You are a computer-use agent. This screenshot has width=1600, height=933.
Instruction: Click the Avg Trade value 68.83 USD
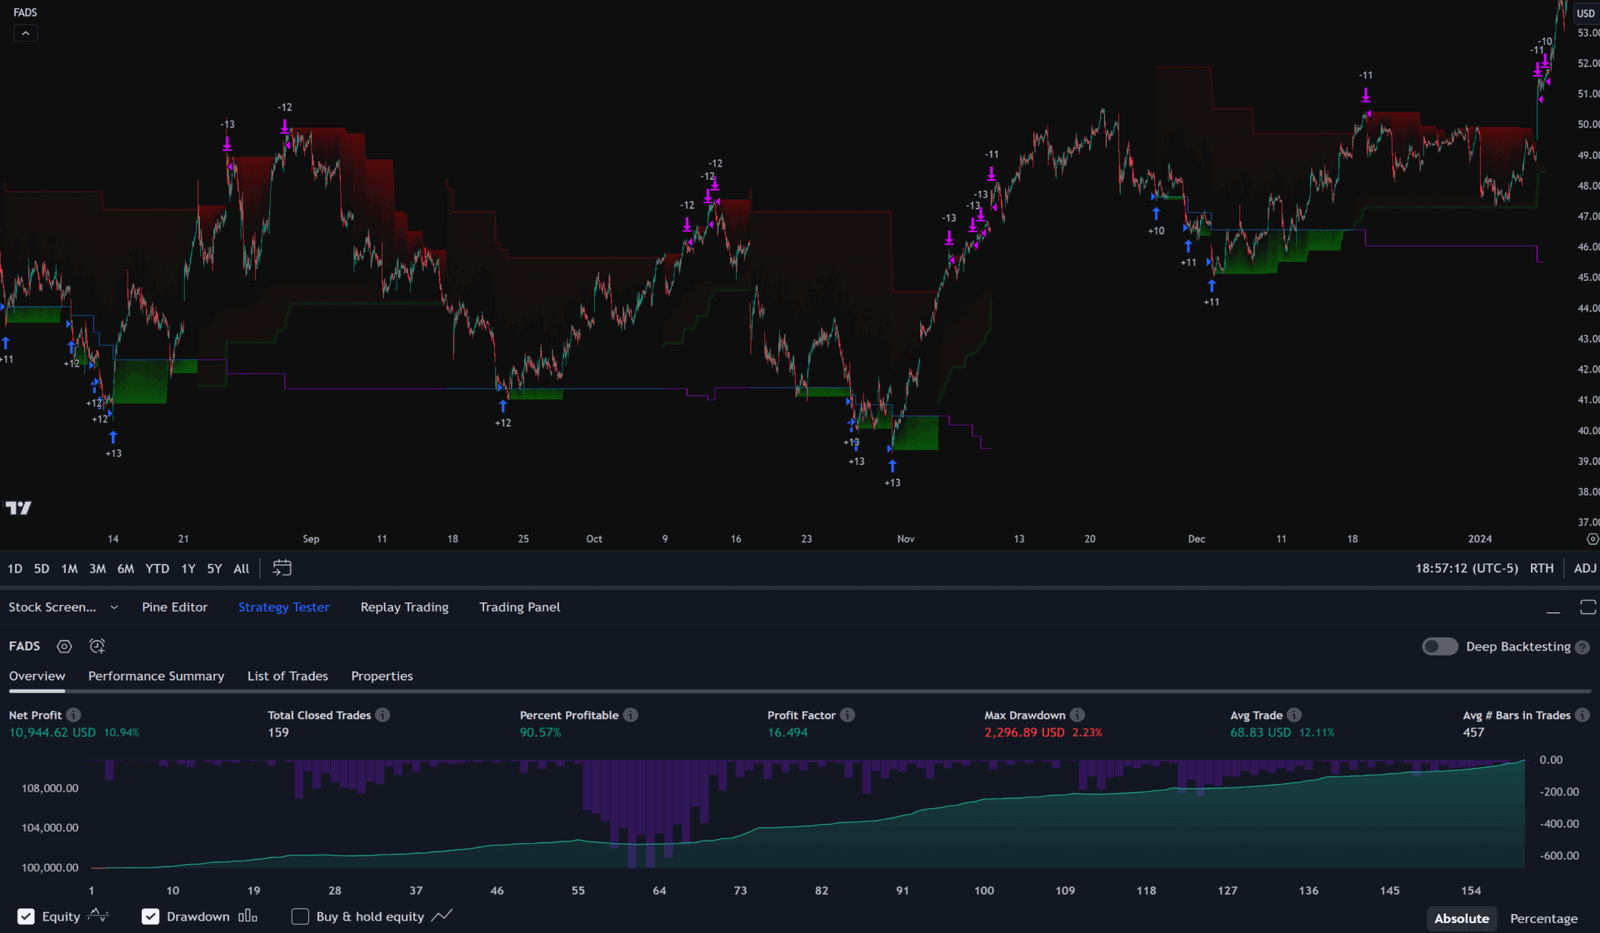[1260, 732]
